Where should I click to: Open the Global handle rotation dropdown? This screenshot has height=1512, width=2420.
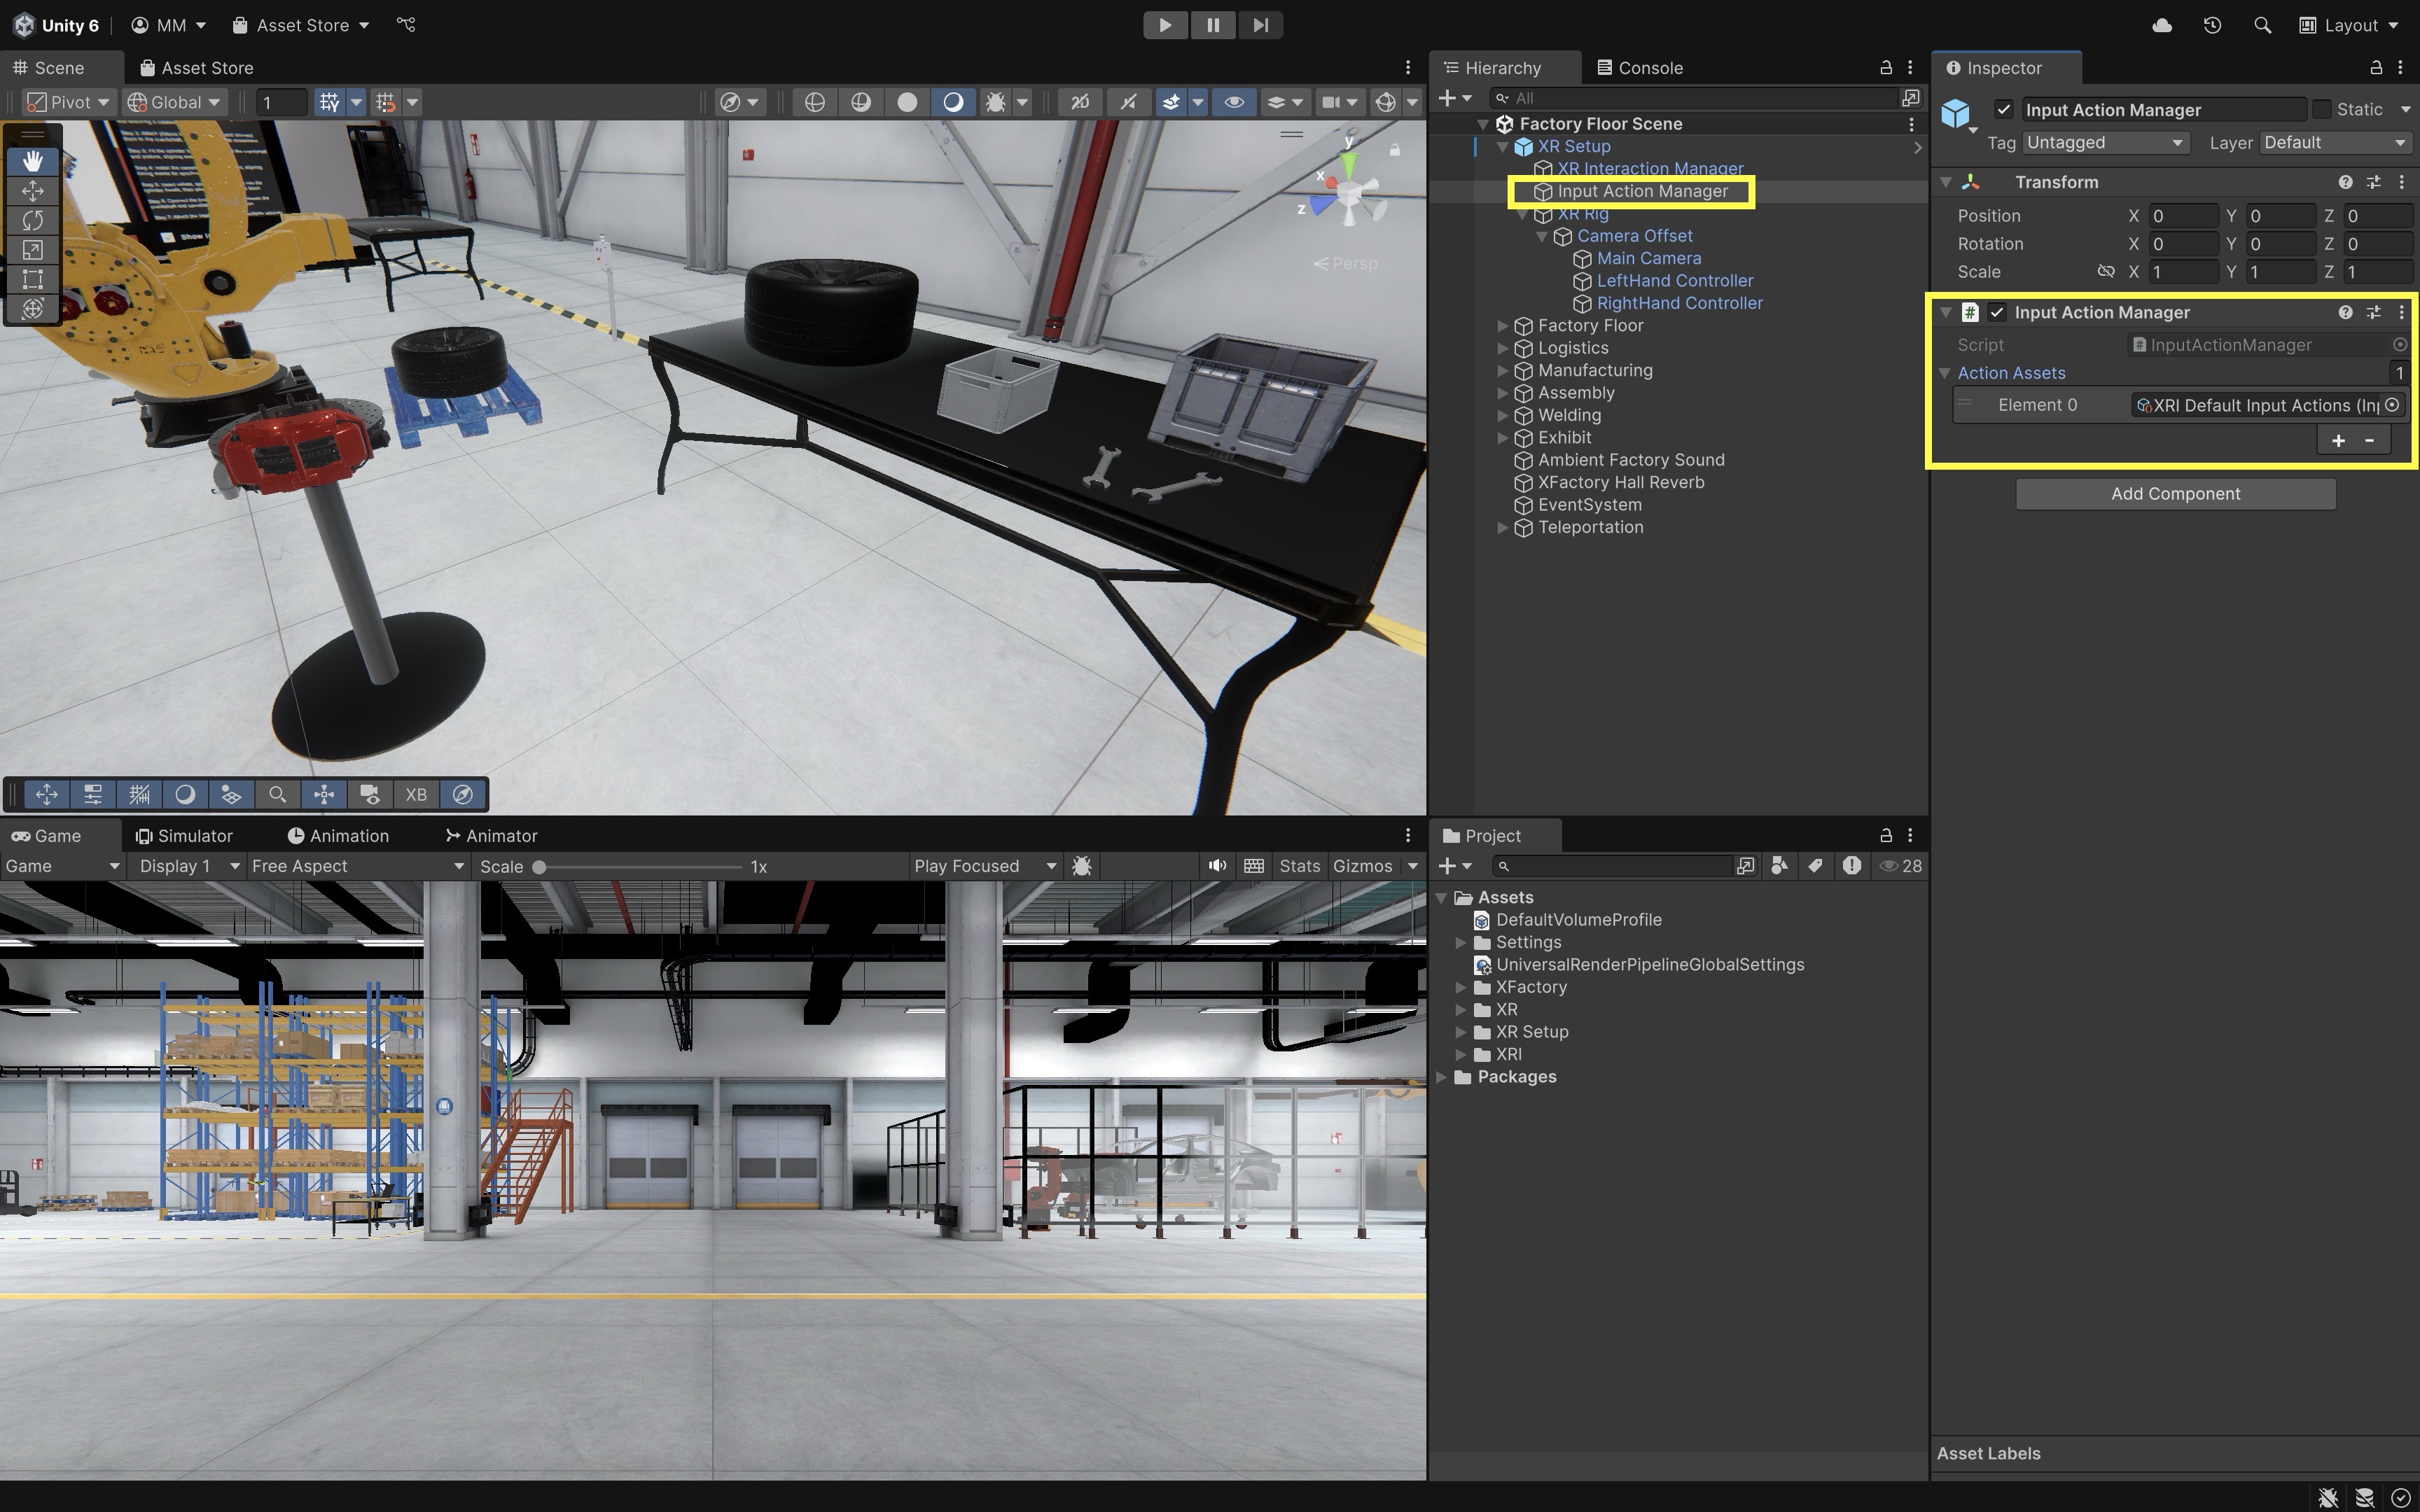coord(174,102)
